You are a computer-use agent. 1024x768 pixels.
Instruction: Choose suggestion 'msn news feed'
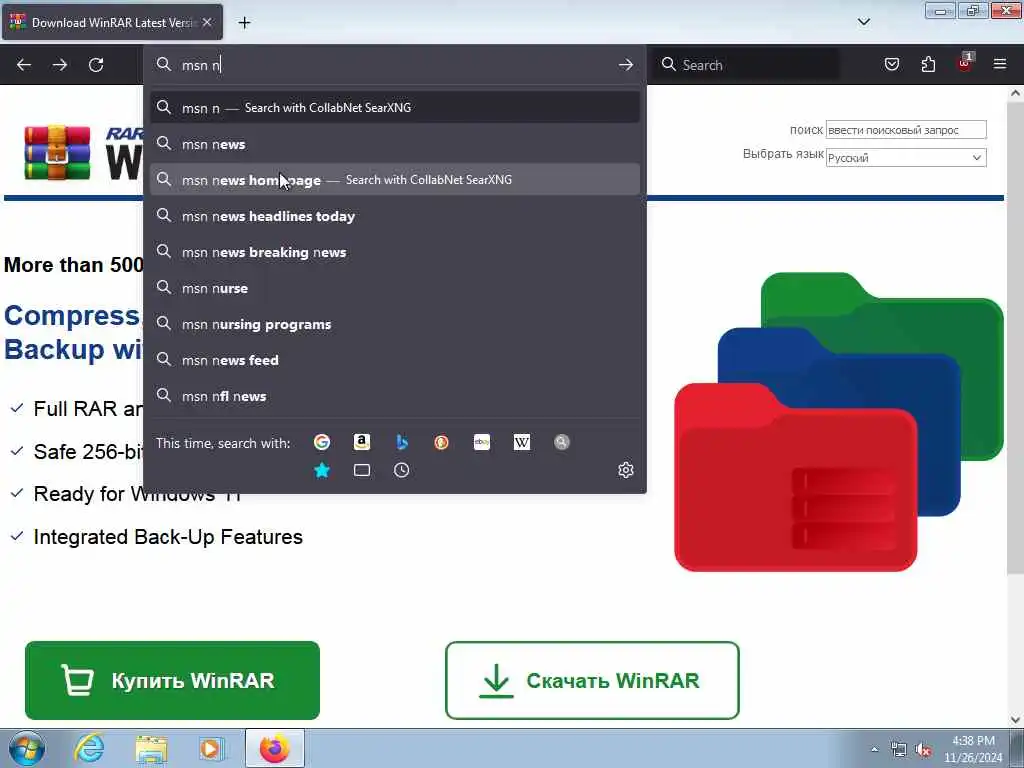[x=394, y=360]
